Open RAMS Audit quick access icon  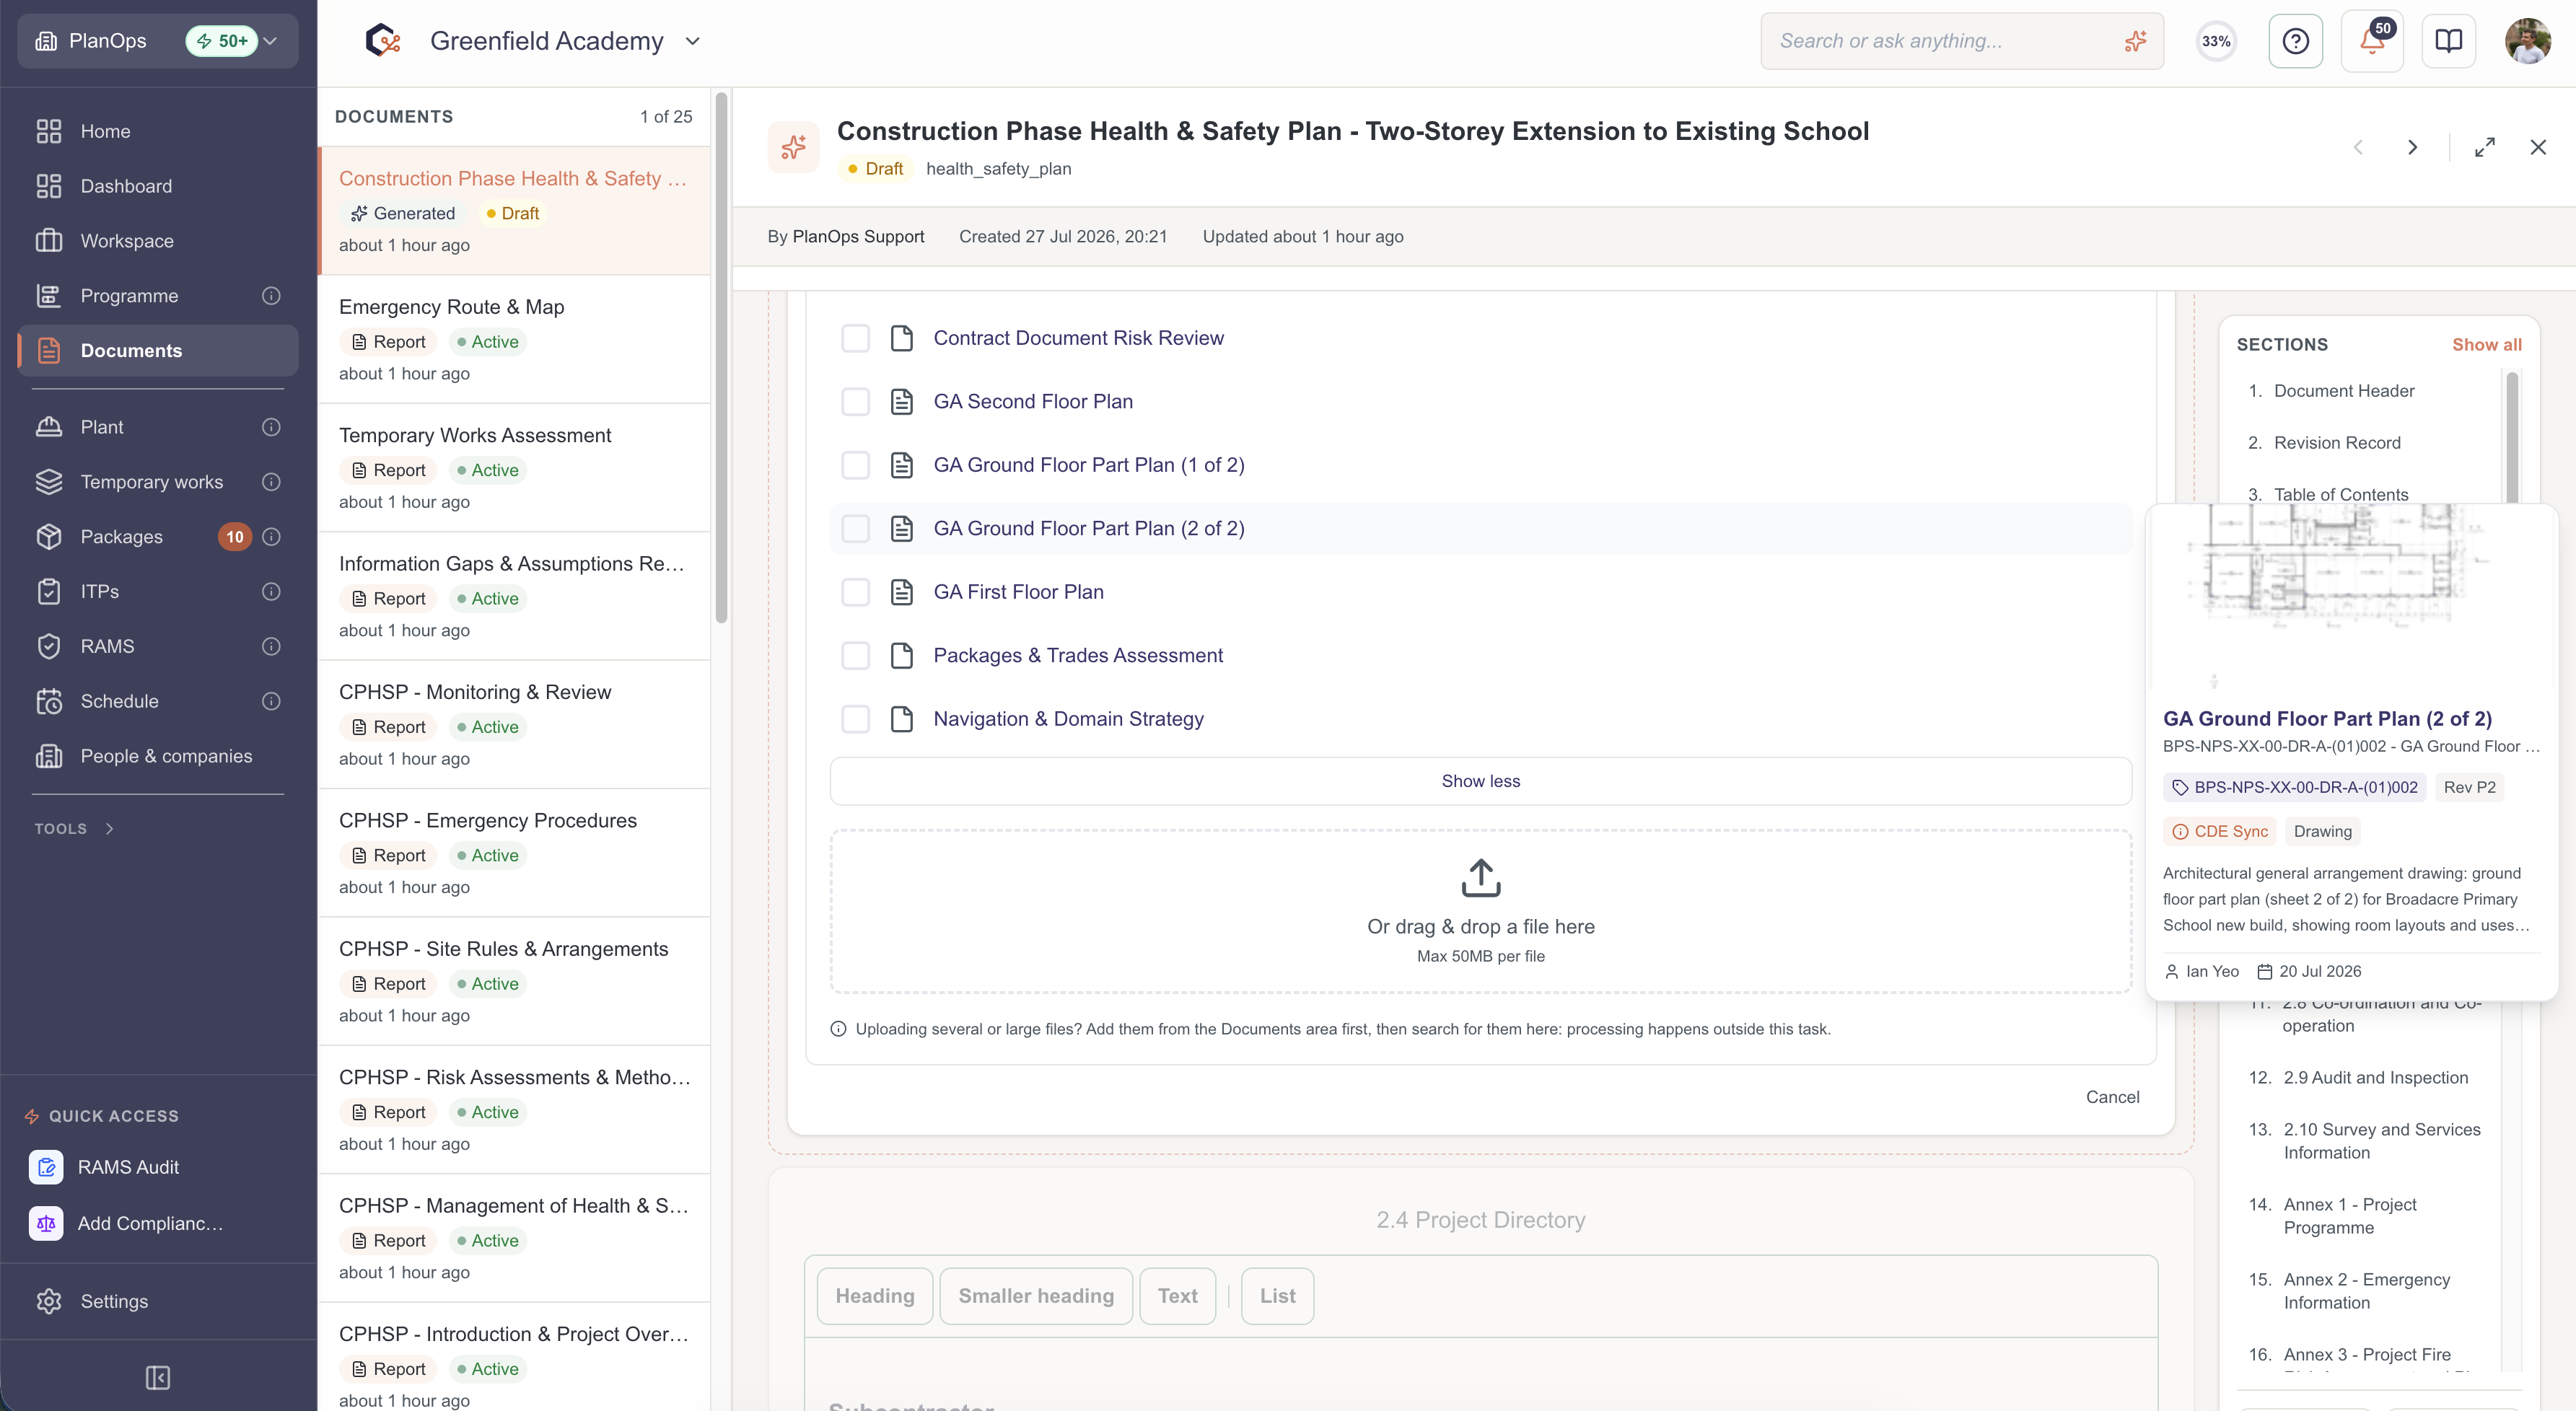click(46, 1167)
